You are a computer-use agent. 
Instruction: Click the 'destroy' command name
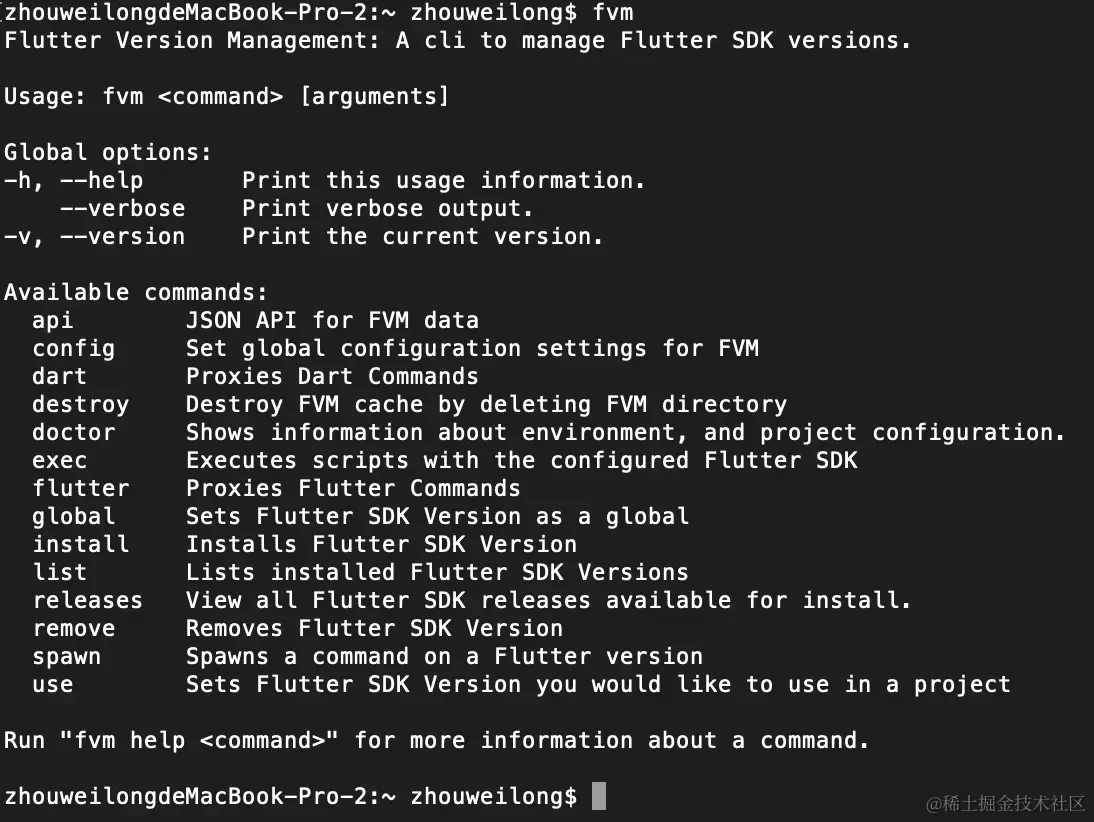click(80, 405)
